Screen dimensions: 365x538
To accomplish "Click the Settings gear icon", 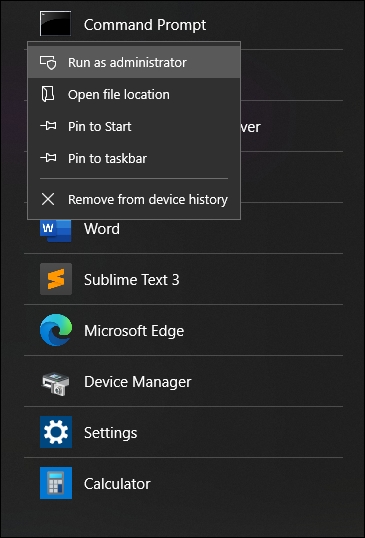I will pos(56,432).
